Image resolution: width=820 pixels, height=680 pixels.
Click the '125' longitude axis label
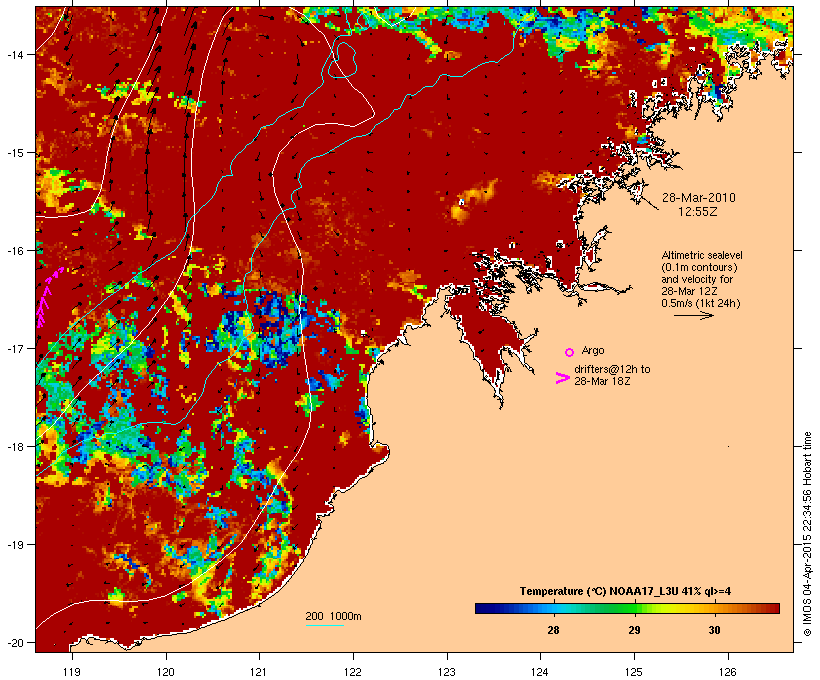coord(634,672)
